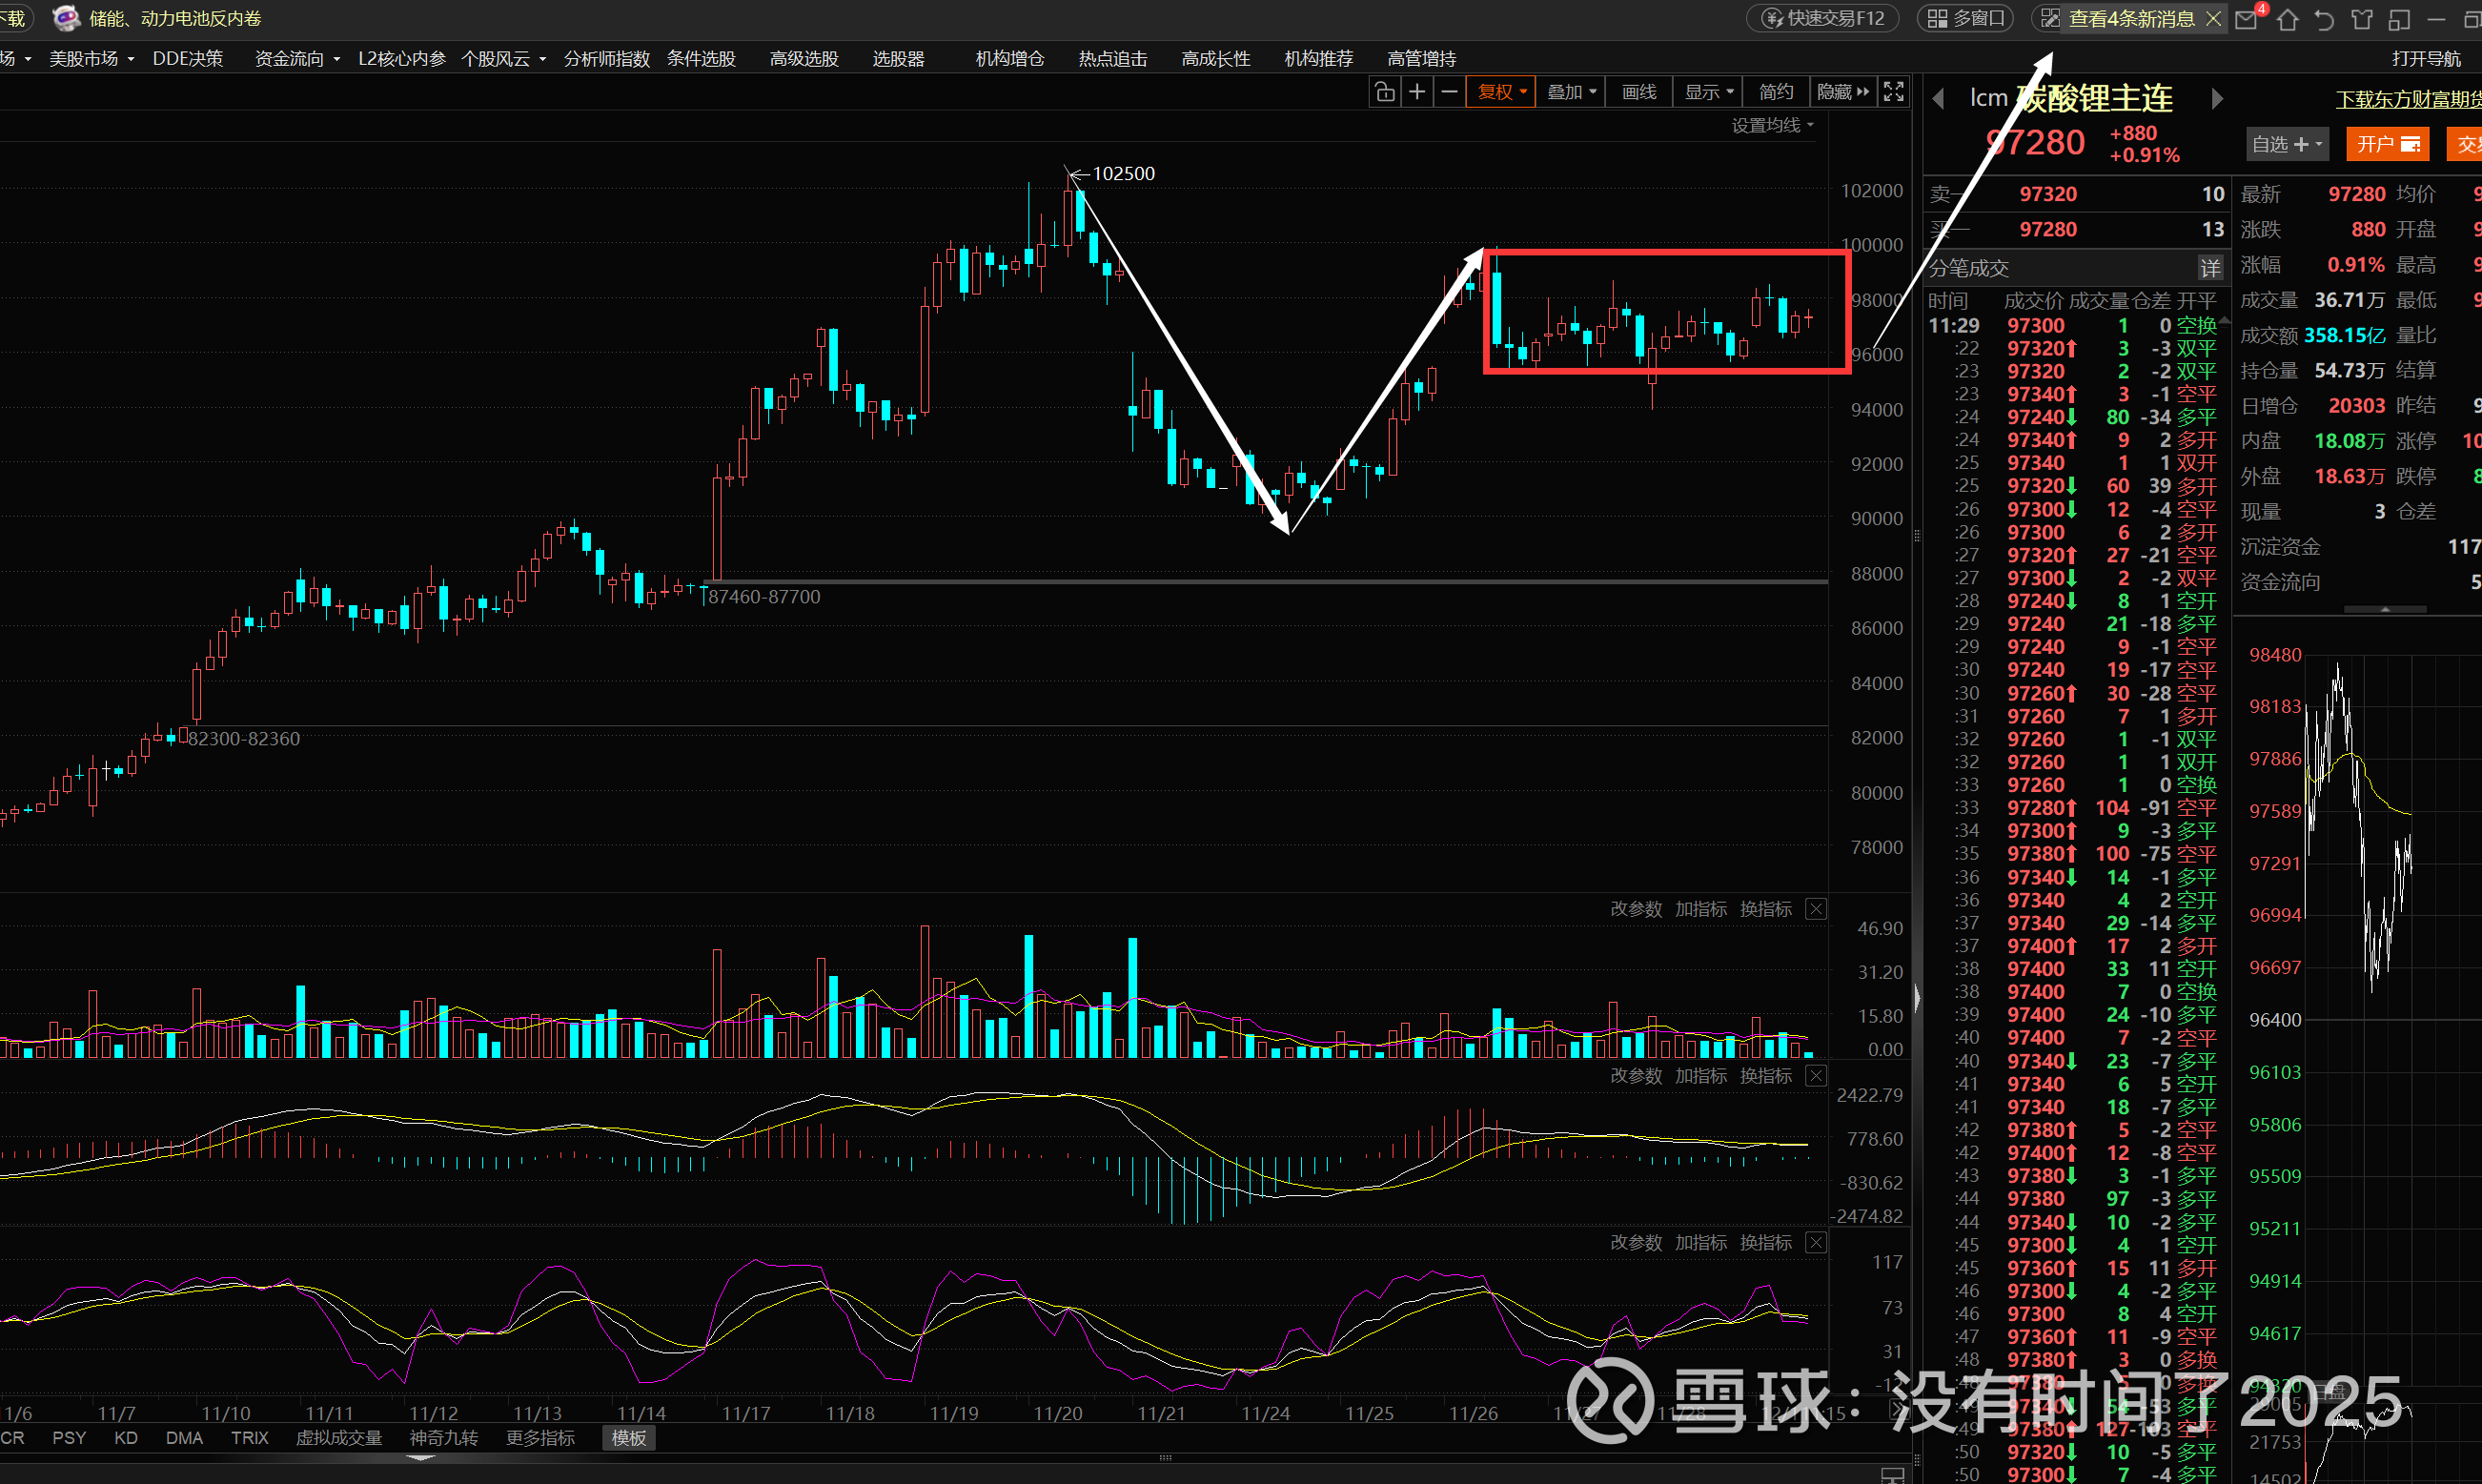This screenshot has width=2482, height=1484.
Task: Open the mail inbox icon
Action: point(2246,19)
